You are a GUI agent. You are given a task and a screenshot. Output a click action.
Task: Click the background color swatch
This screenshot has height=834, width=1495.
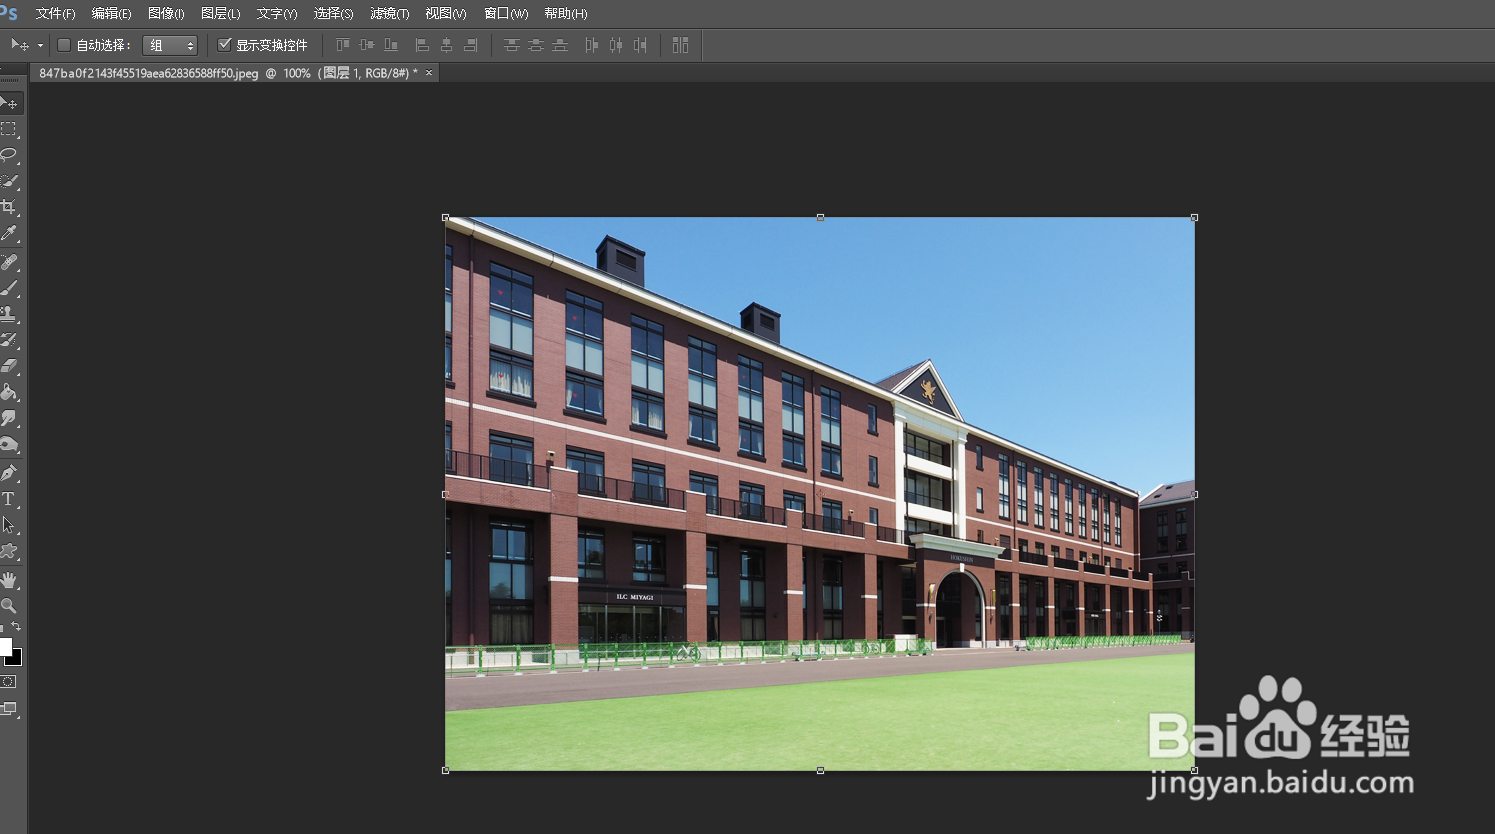(x=15, y=659)
